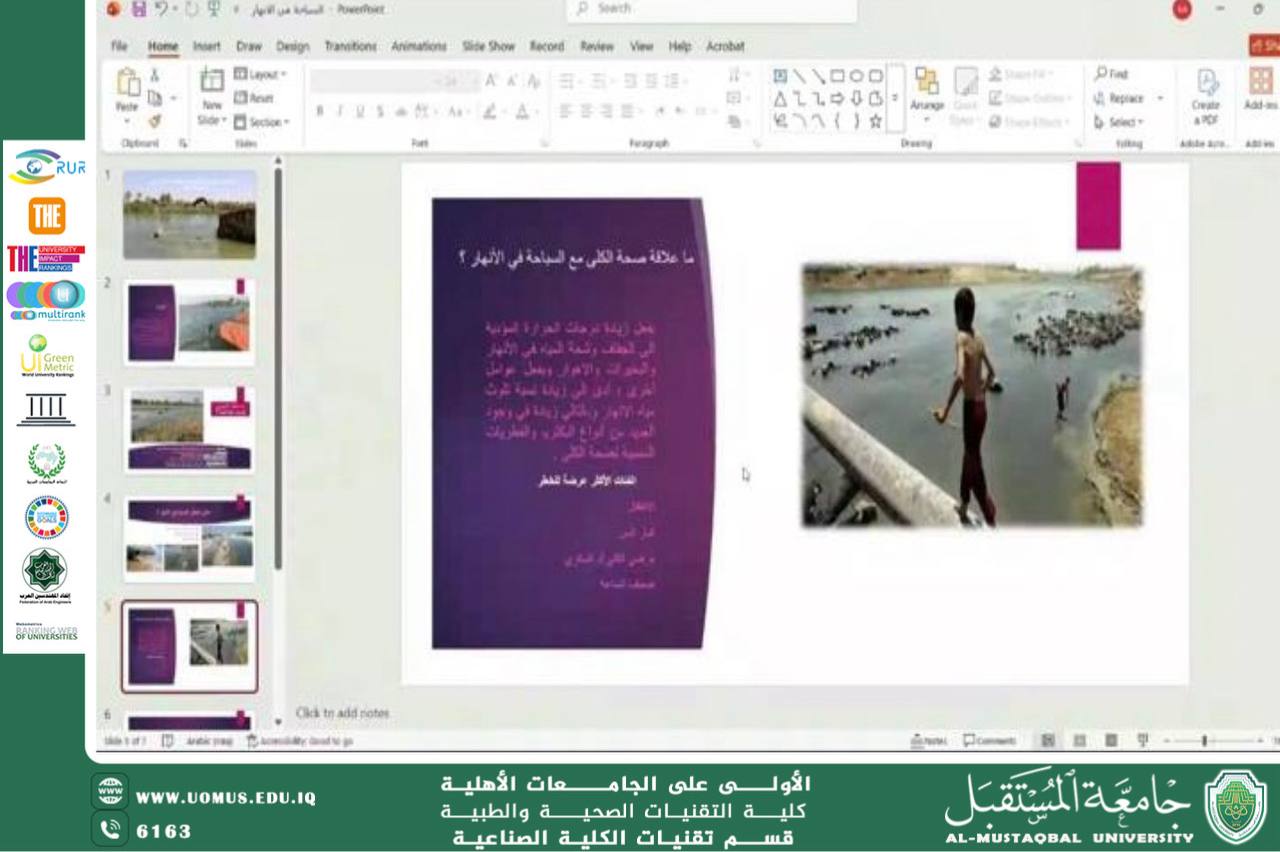Click Notes in the status bar
The width and height of the screenshot is (1280, 852).
coord(928,740)
